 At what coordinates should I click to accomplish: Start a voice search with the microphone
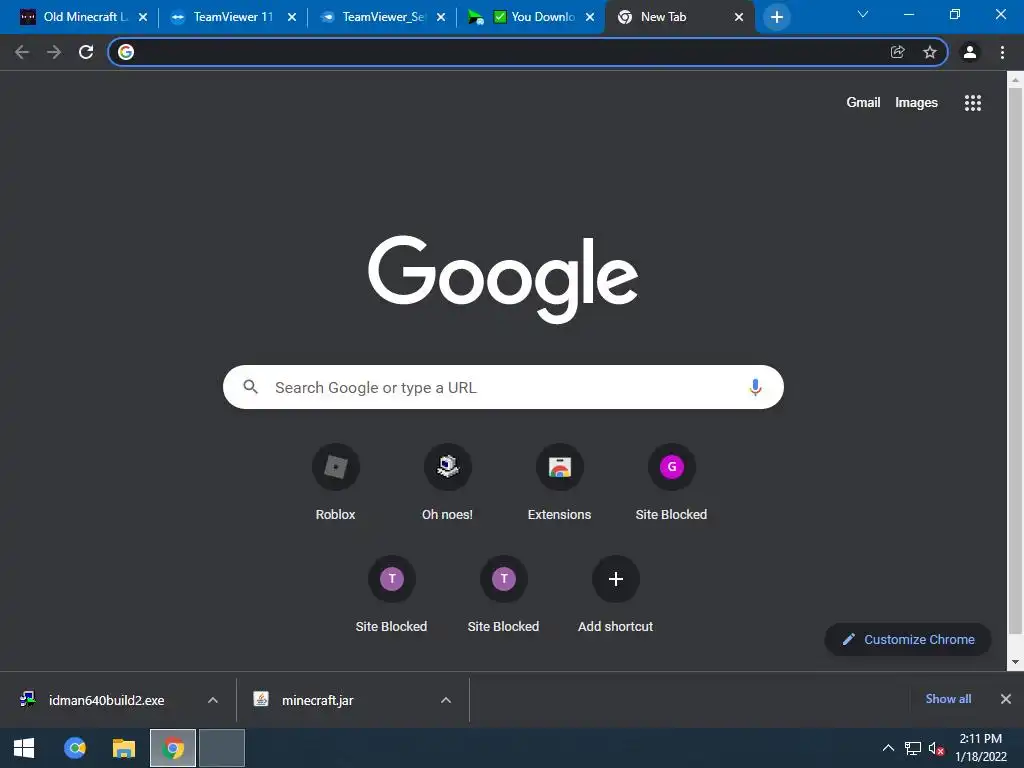(x=755, y=387)
